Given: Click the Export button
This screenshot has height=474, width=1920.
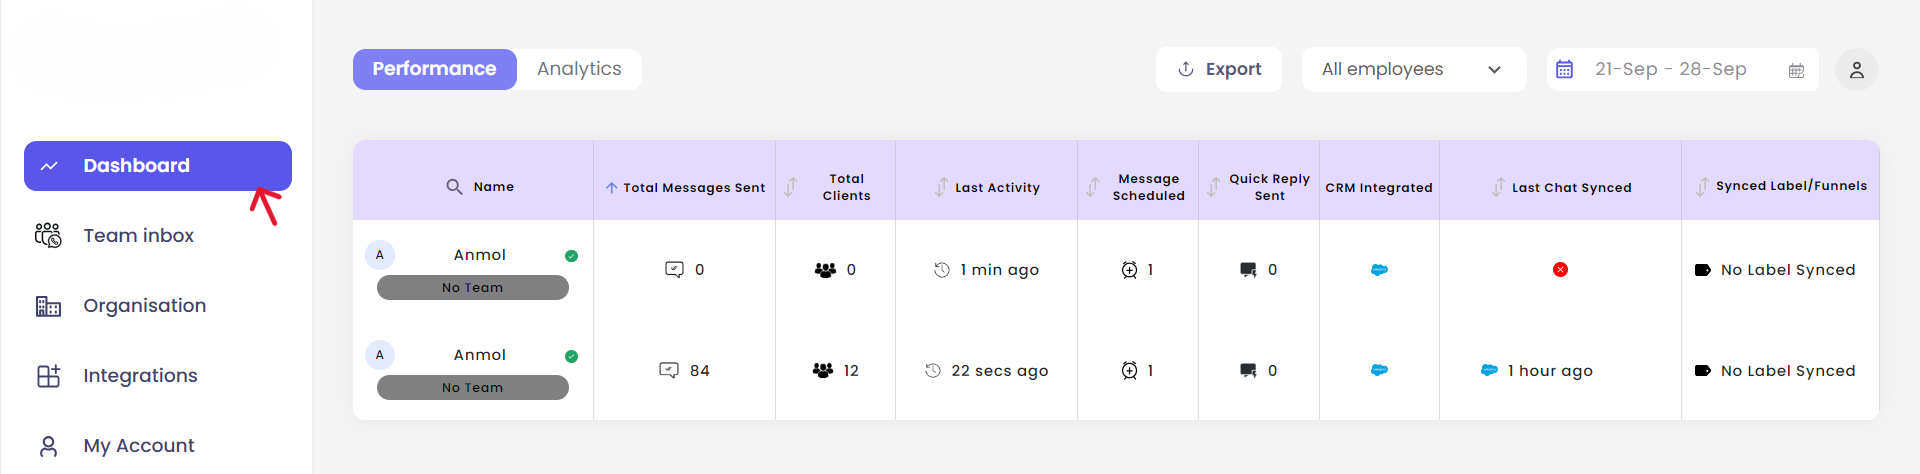Looking at the screenshot, I should [1218, 70].
